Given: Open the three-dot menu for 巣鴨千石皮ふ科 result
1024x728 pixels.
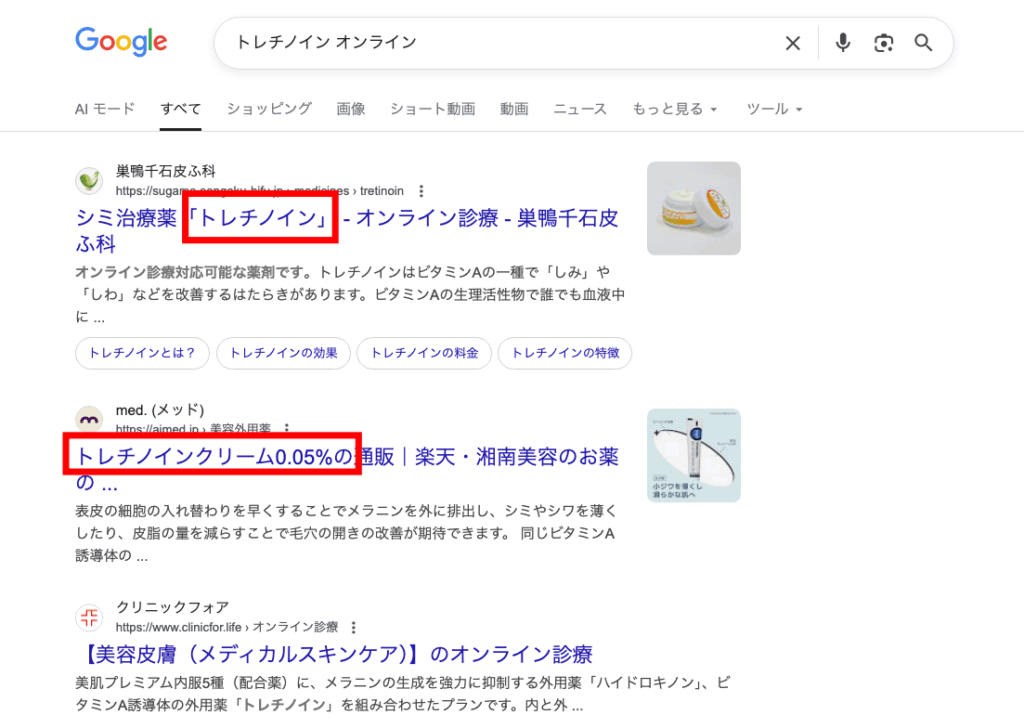Looking at the screenshot, I should [421, 190].
